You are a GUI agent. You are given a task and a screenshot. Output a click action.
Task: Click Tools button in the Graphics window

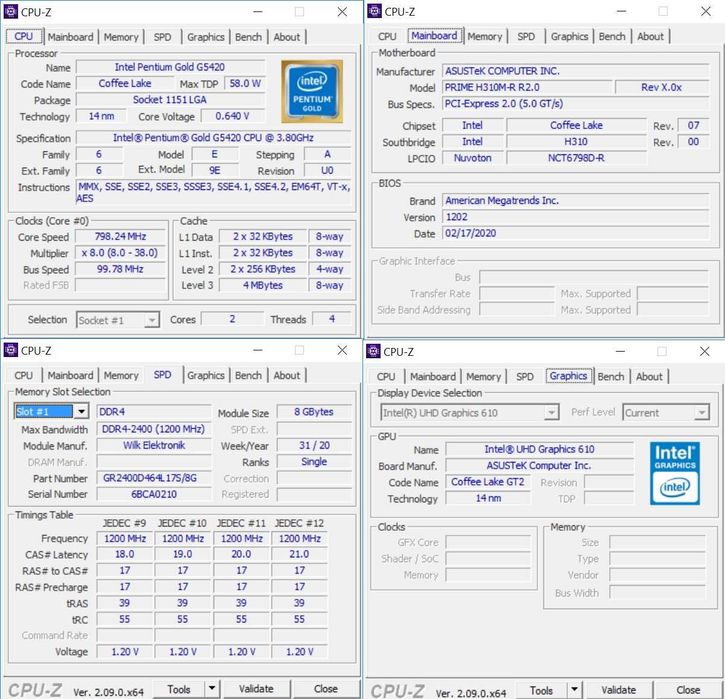click(x=541, y=690)
